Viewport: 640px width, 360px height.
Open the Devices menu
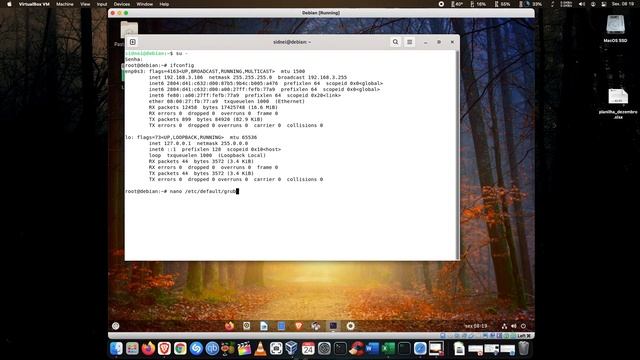(122, 4)
